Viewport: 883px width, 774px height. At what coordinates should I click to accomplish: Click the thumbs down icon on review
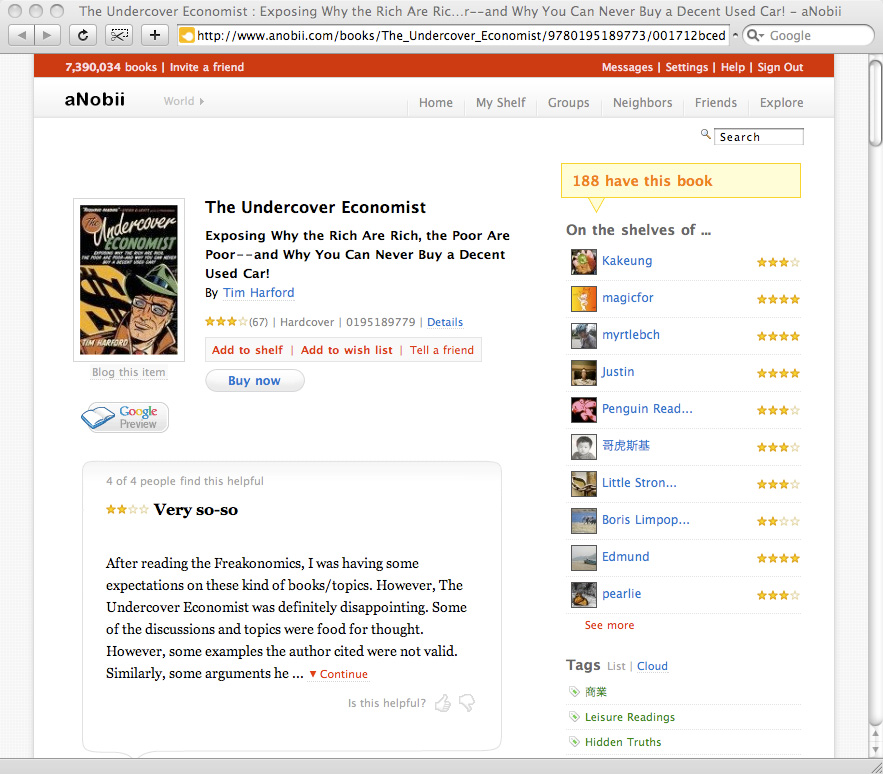(x=467, y=702)
